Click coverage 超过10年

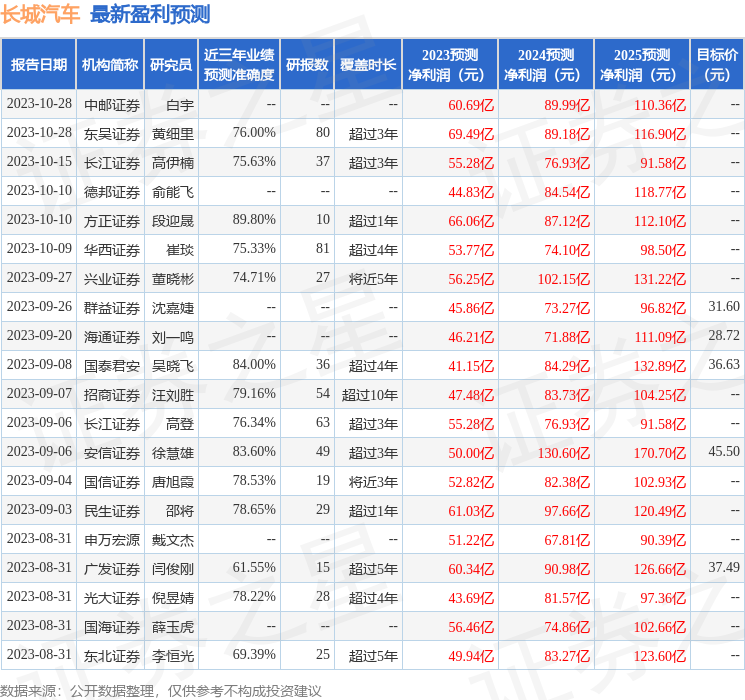coord(370,395)
